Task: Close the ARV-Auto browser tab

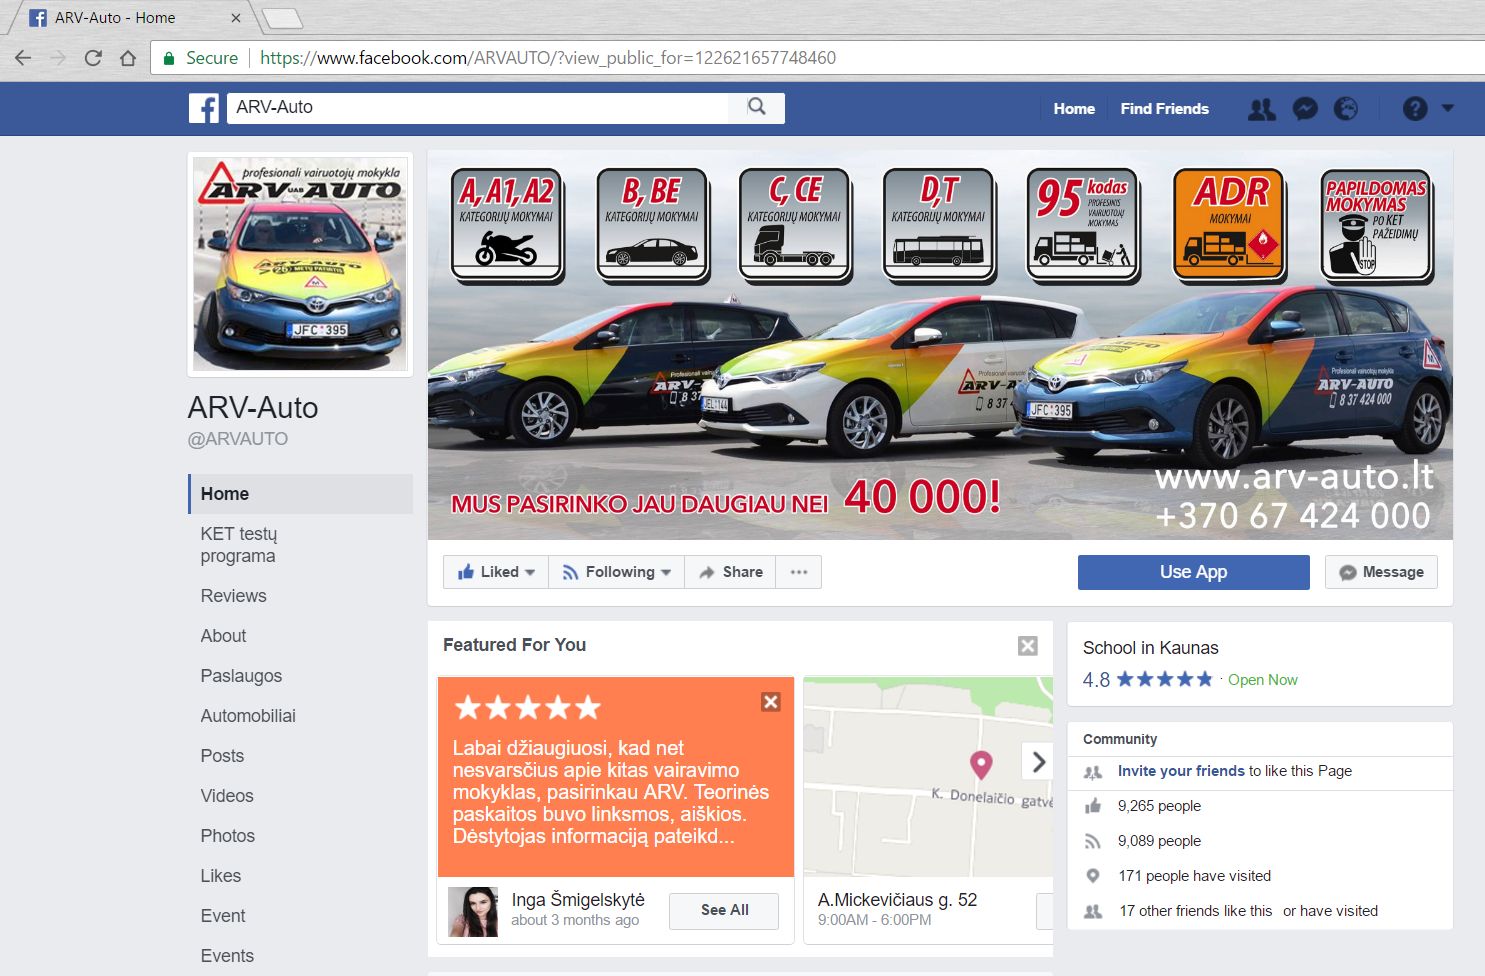Action: (x=235, y=18)
